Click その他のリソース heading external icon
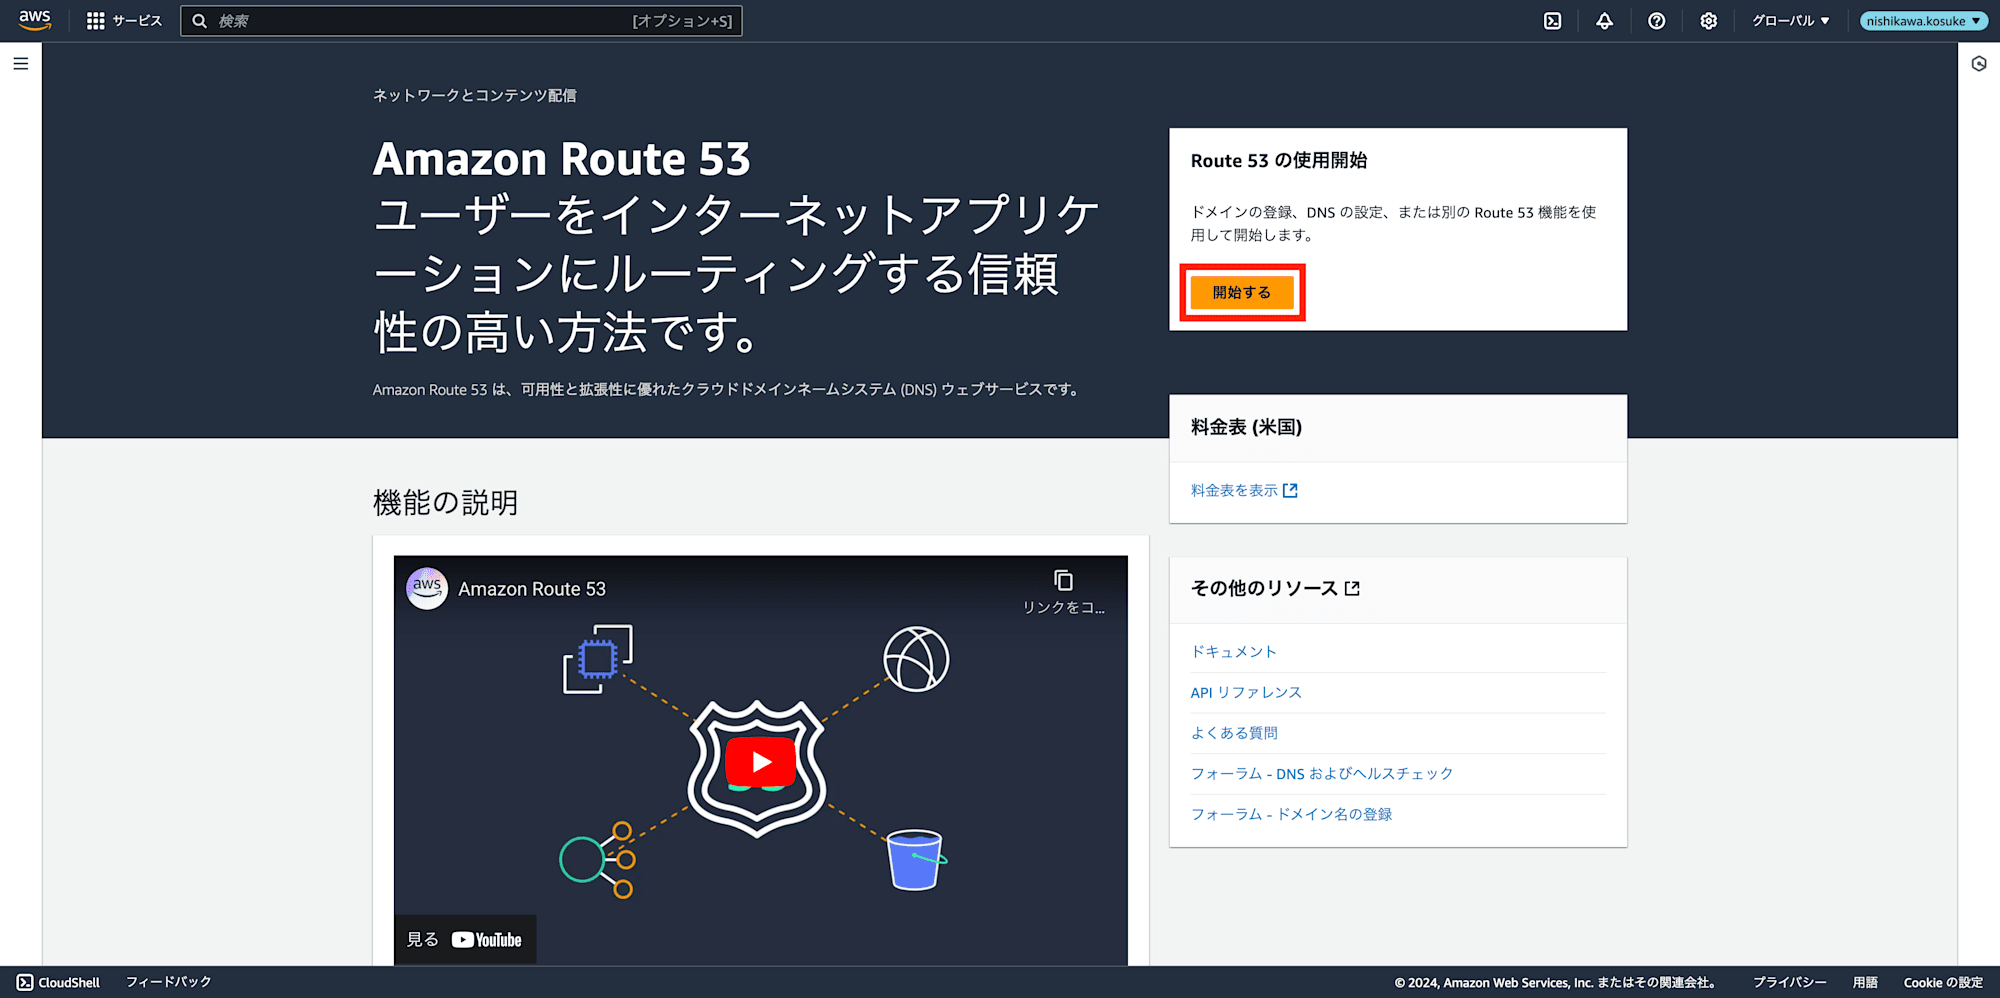 pos(1352,588)
